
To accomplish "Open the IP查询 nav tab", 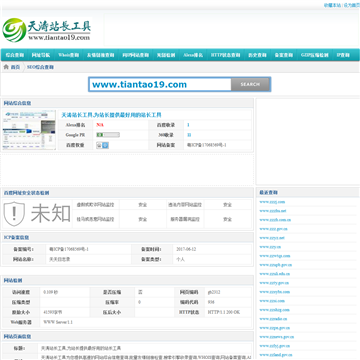I will (343, 55).
